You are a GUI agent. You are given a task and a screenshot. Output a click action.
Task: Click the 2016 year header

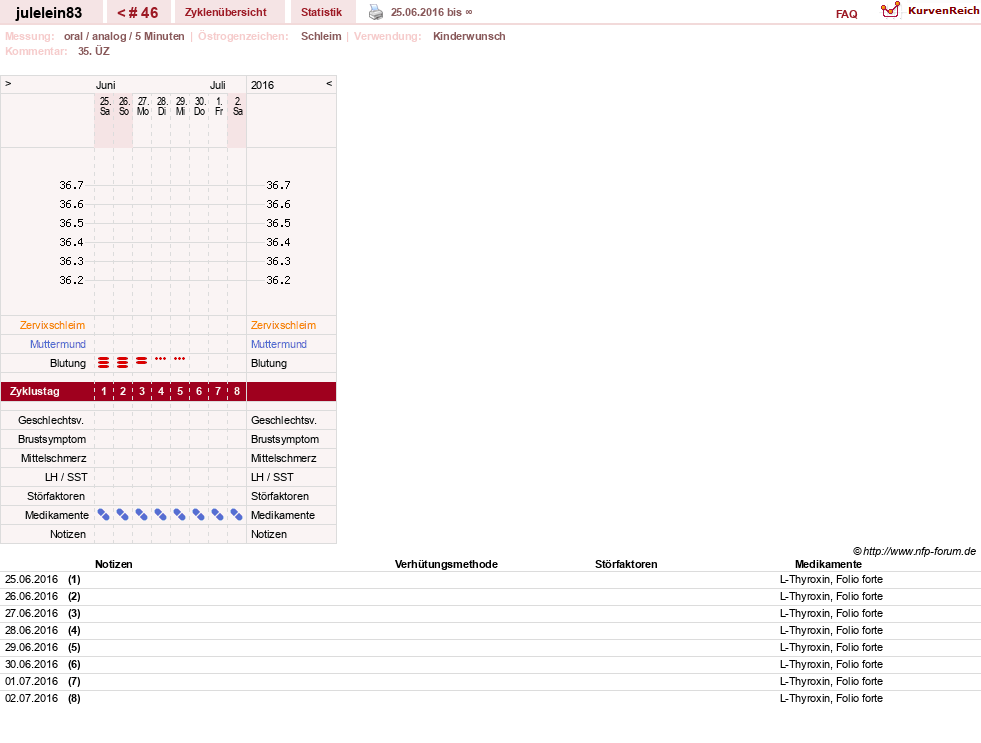(x=262, y=85)
